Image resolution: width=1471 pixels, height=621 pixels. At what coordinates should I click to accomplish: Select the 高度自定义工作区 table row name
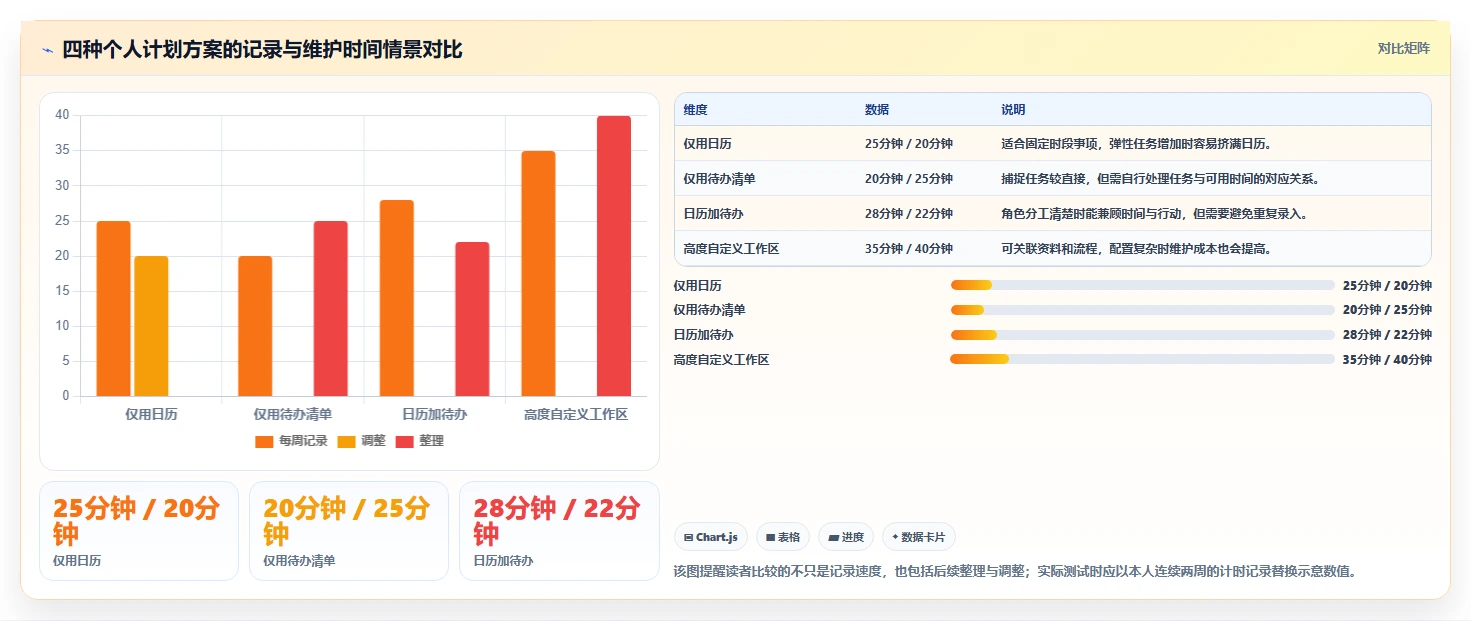tap(731, 249)
